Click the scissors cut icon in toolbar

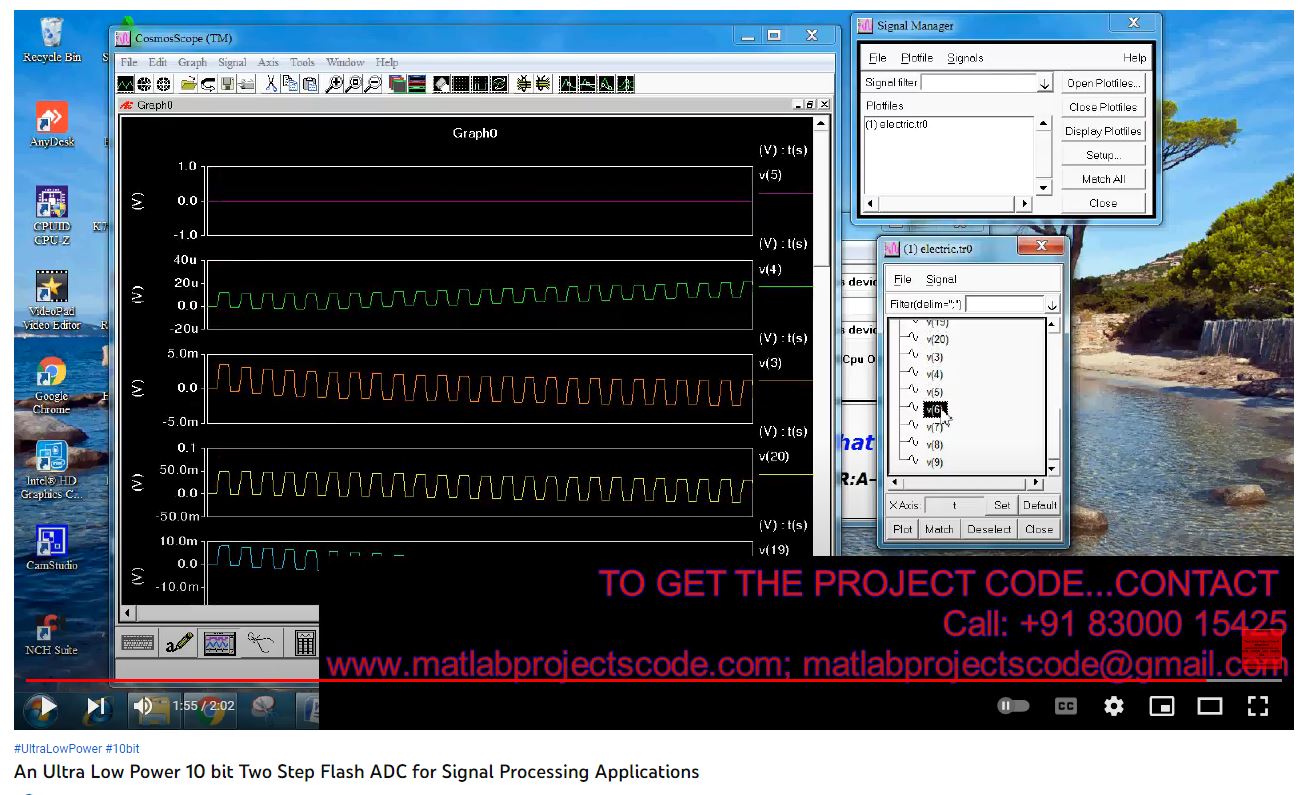pos(271,85)
